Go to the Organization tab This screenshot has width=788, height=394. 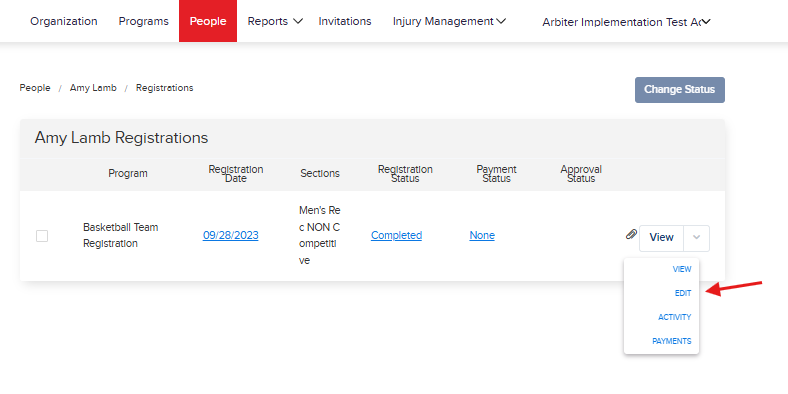[x=64, y=21]
